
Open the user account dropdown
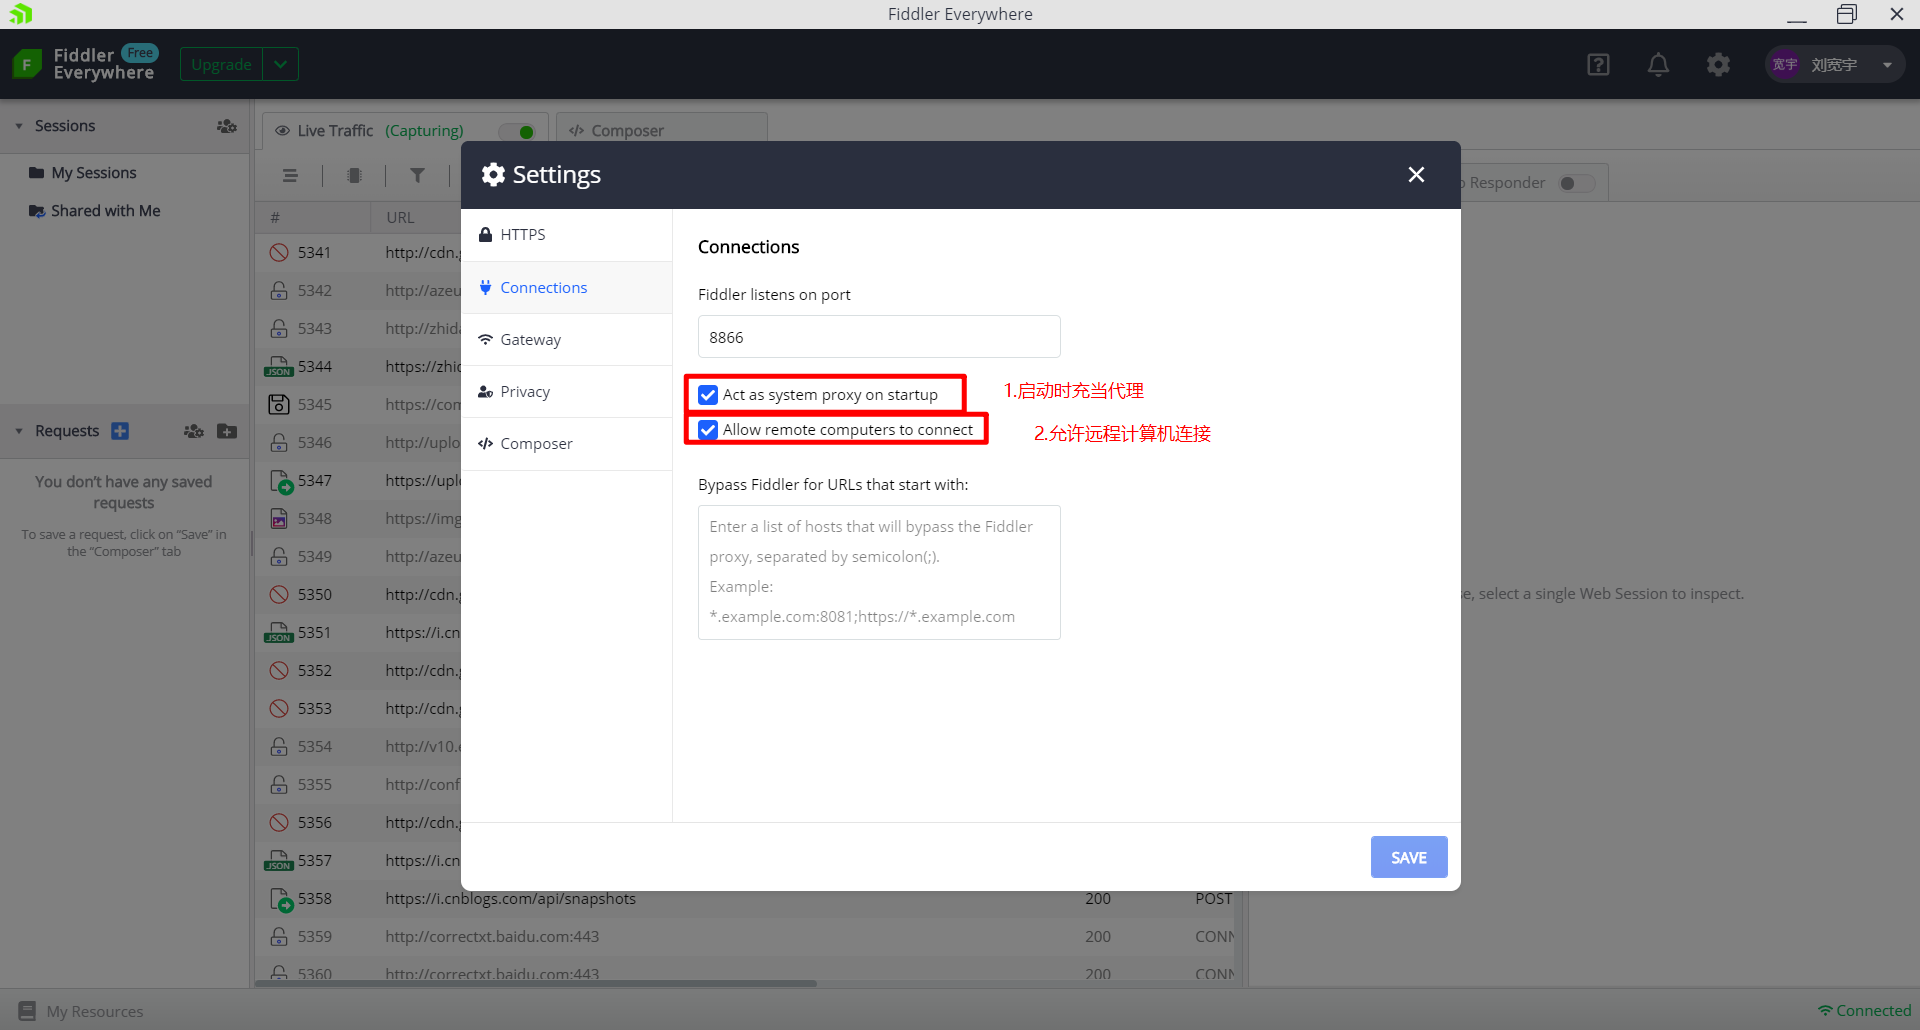1887,65
